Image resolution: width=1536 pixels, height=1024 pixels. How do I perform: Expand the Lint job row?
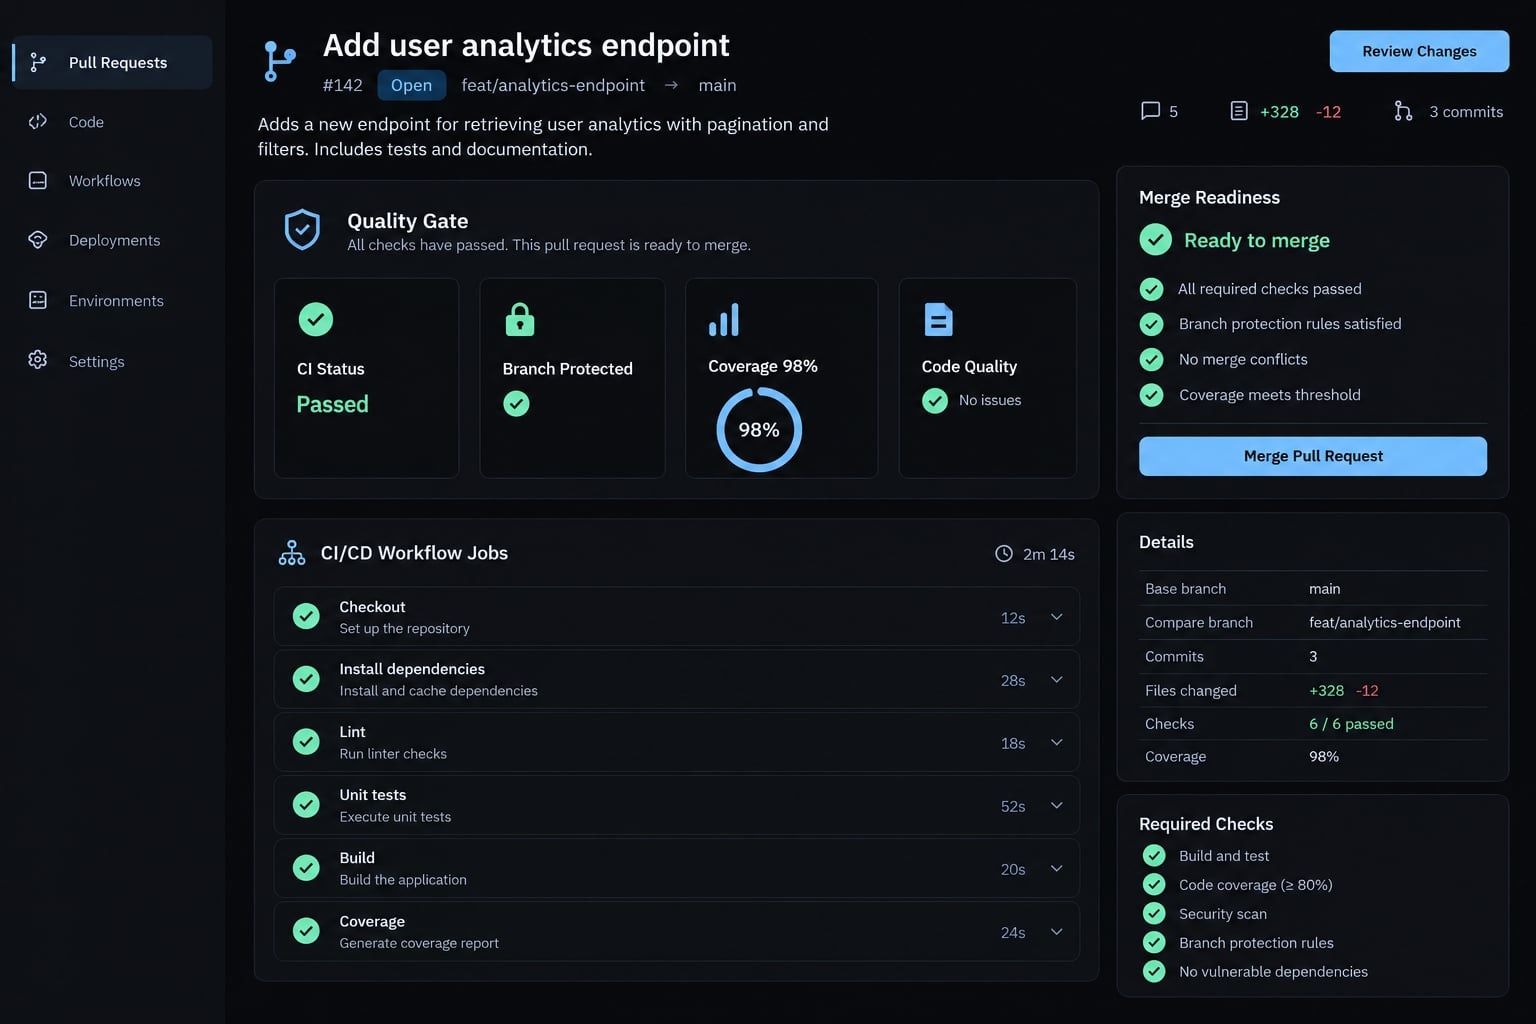pyautogui.click(x=1056, y=743)
